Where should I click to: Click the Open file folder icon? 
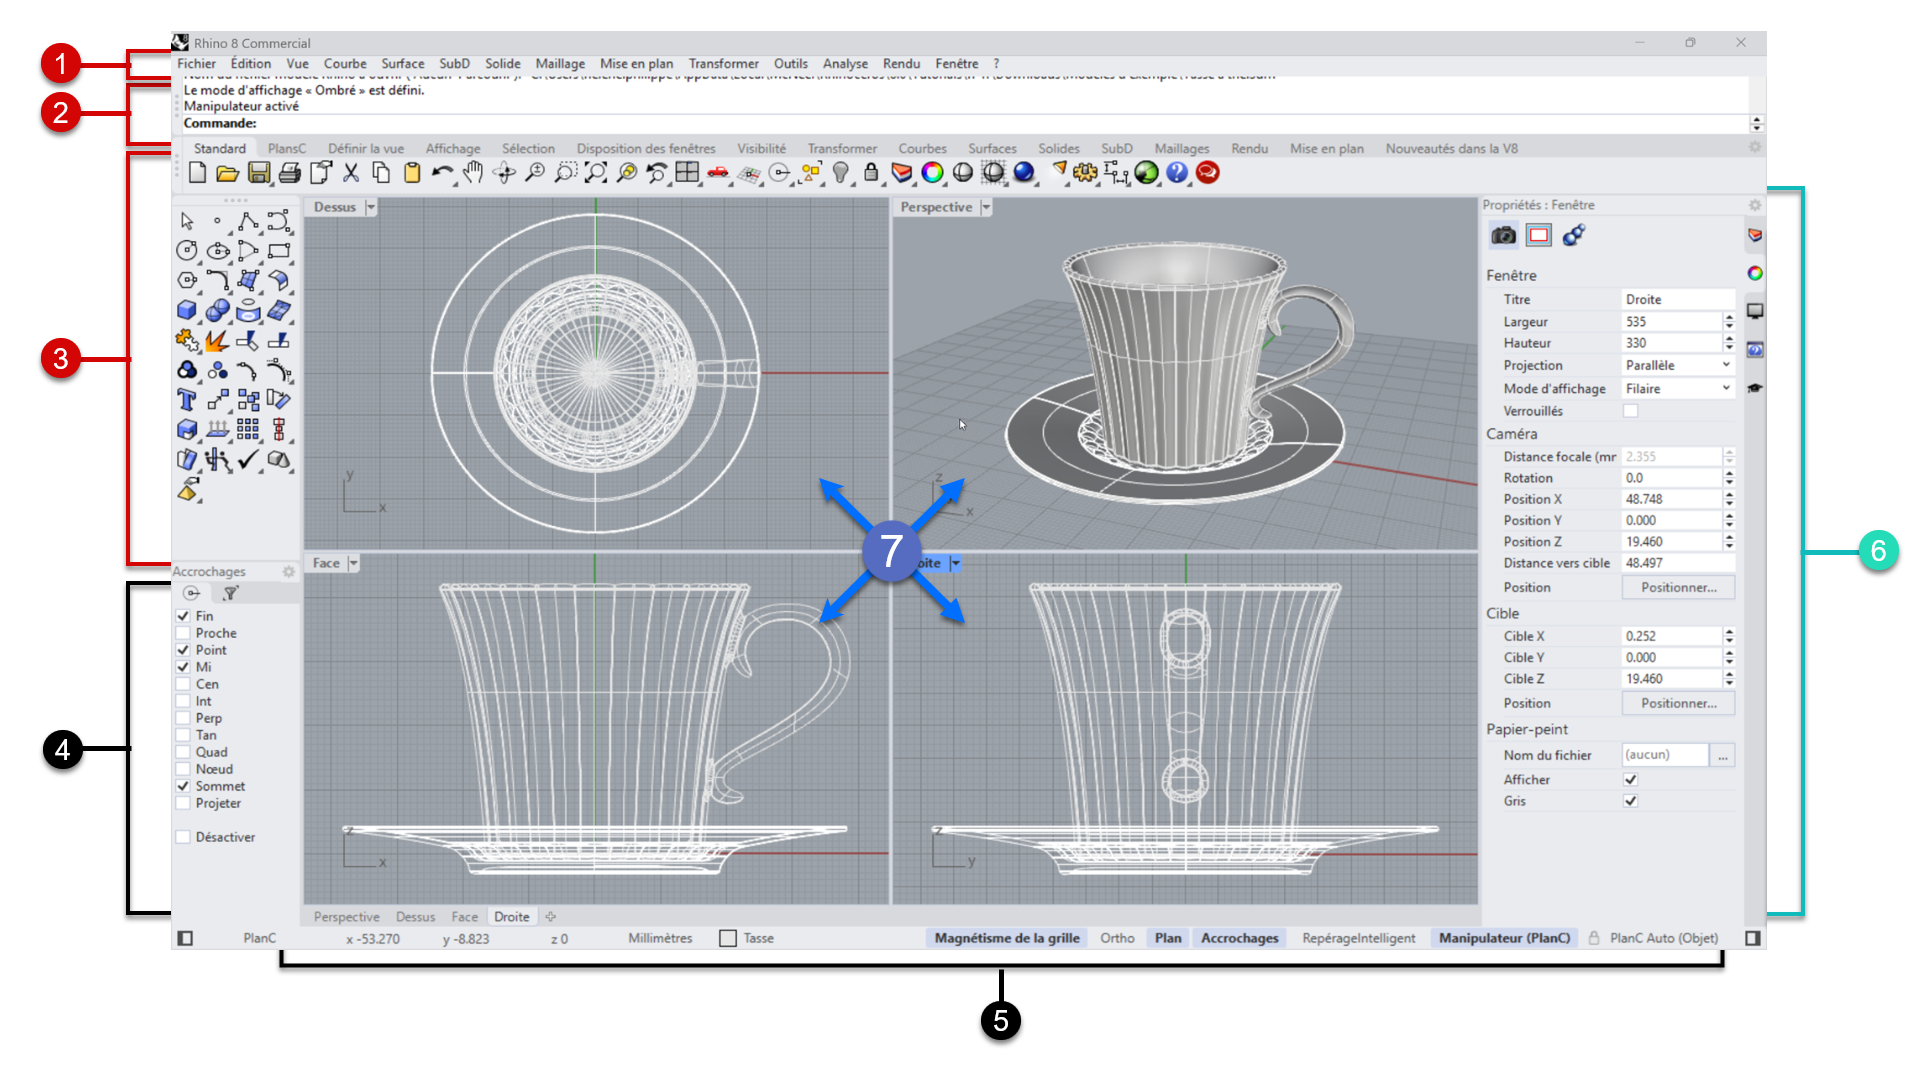[227, 173]
